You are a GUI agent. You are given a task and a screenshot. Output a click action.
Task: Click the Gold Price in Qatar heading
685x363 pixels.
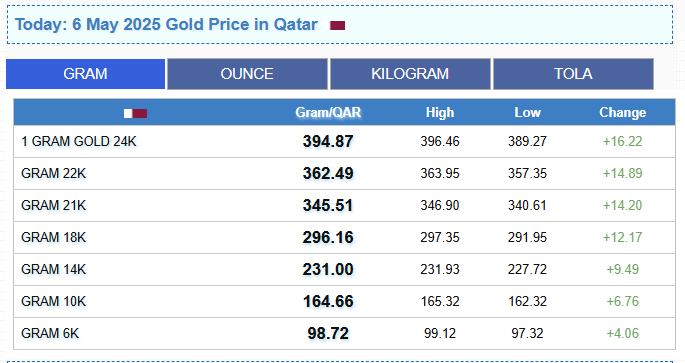pyautogui.click(x=166, y=24)
